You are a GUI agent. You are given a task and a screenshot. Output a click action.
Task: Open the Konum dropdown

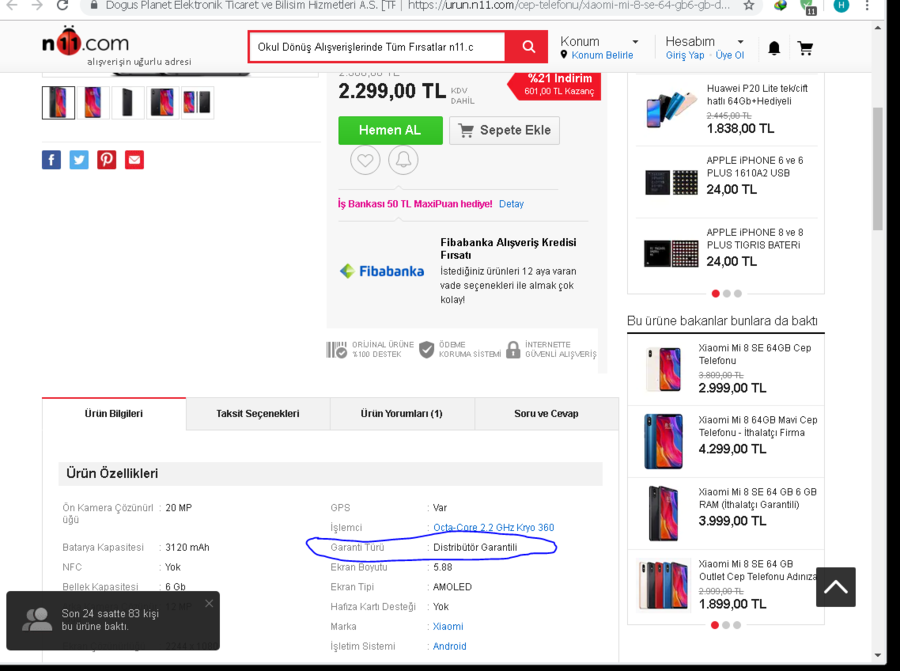599,41
